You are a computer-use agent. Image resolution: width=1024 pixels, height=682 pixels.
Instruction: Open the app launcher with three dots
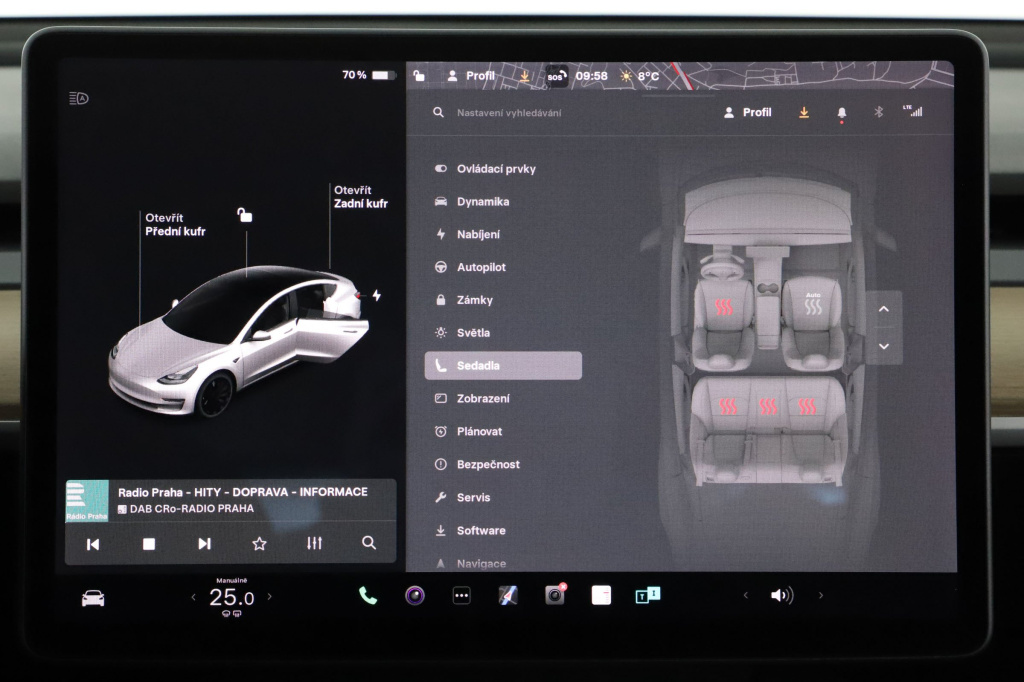(x=460, y=595)
